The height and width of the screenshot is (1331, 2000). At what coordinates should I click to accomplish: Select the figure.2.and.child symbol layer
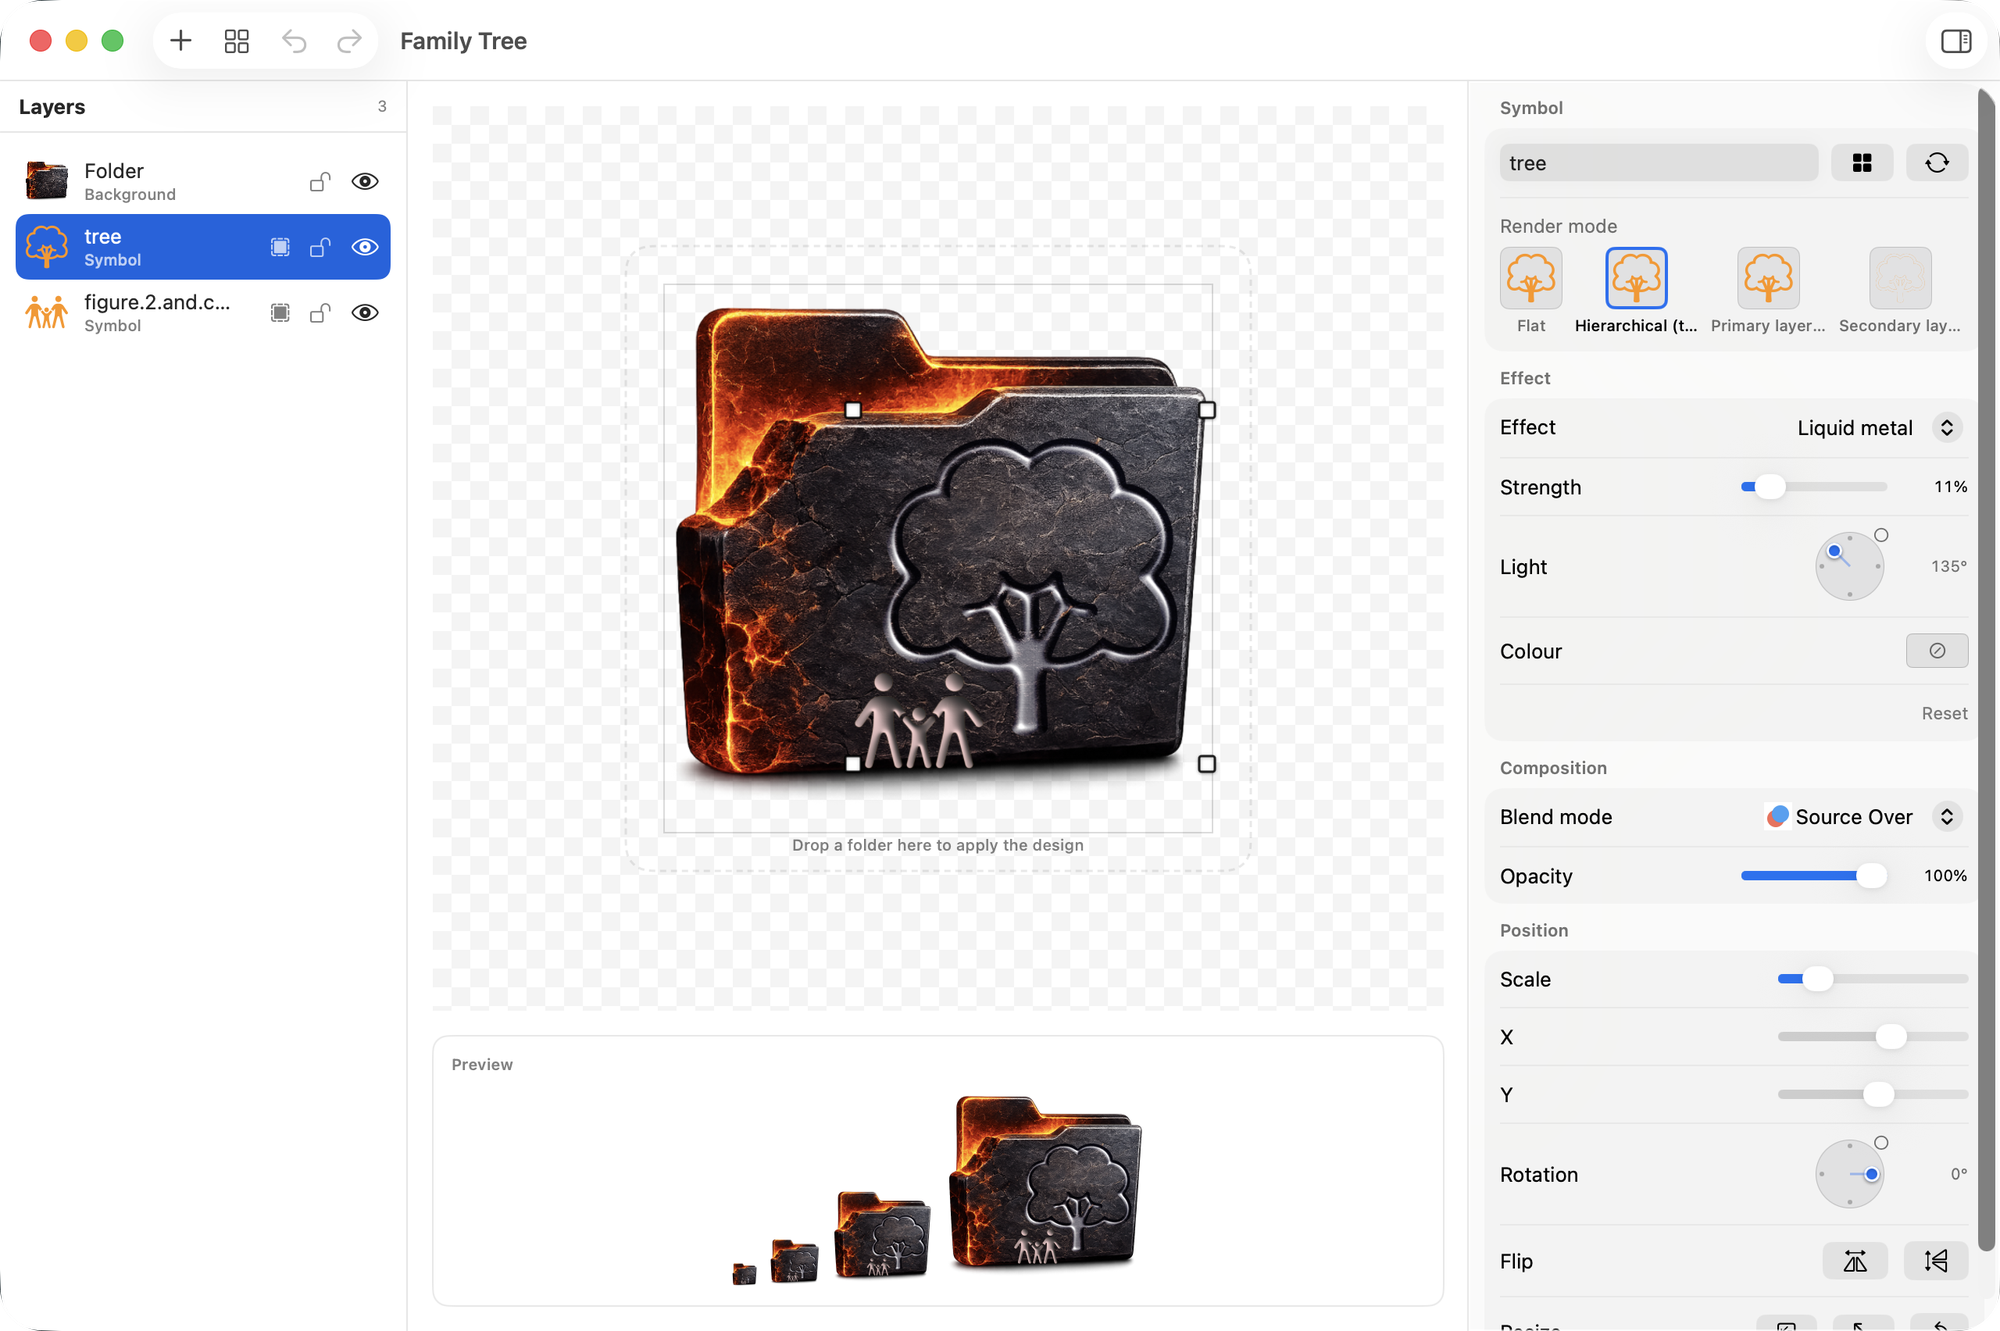click(x=203, y=313)
